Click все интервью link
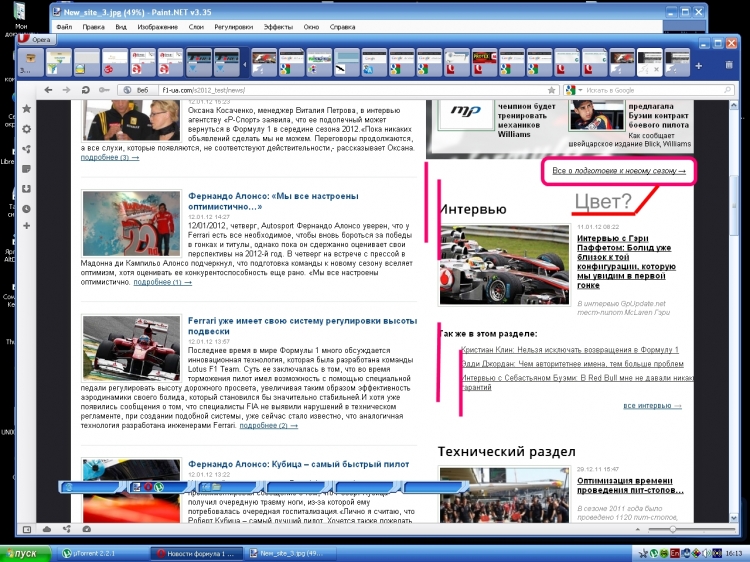750x562 pixels. tap(652, 406)
